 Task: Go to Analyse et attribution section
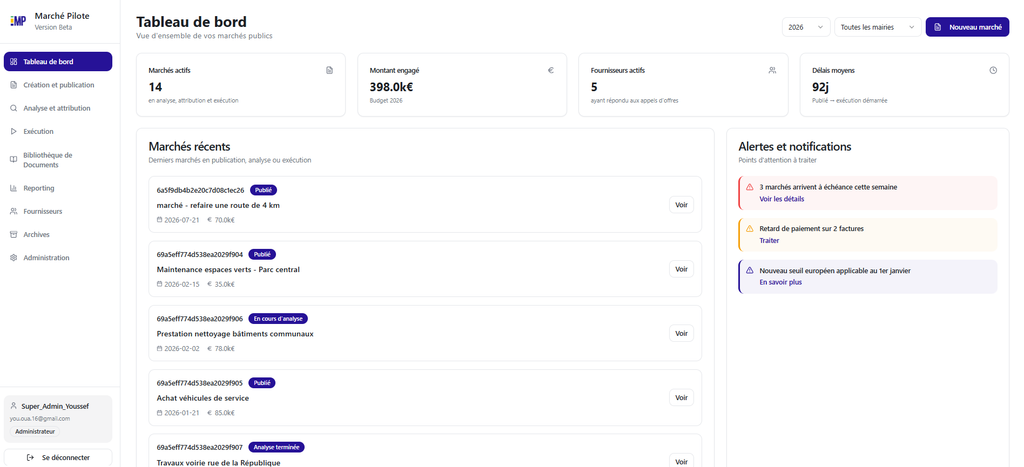tap(58, 108)
